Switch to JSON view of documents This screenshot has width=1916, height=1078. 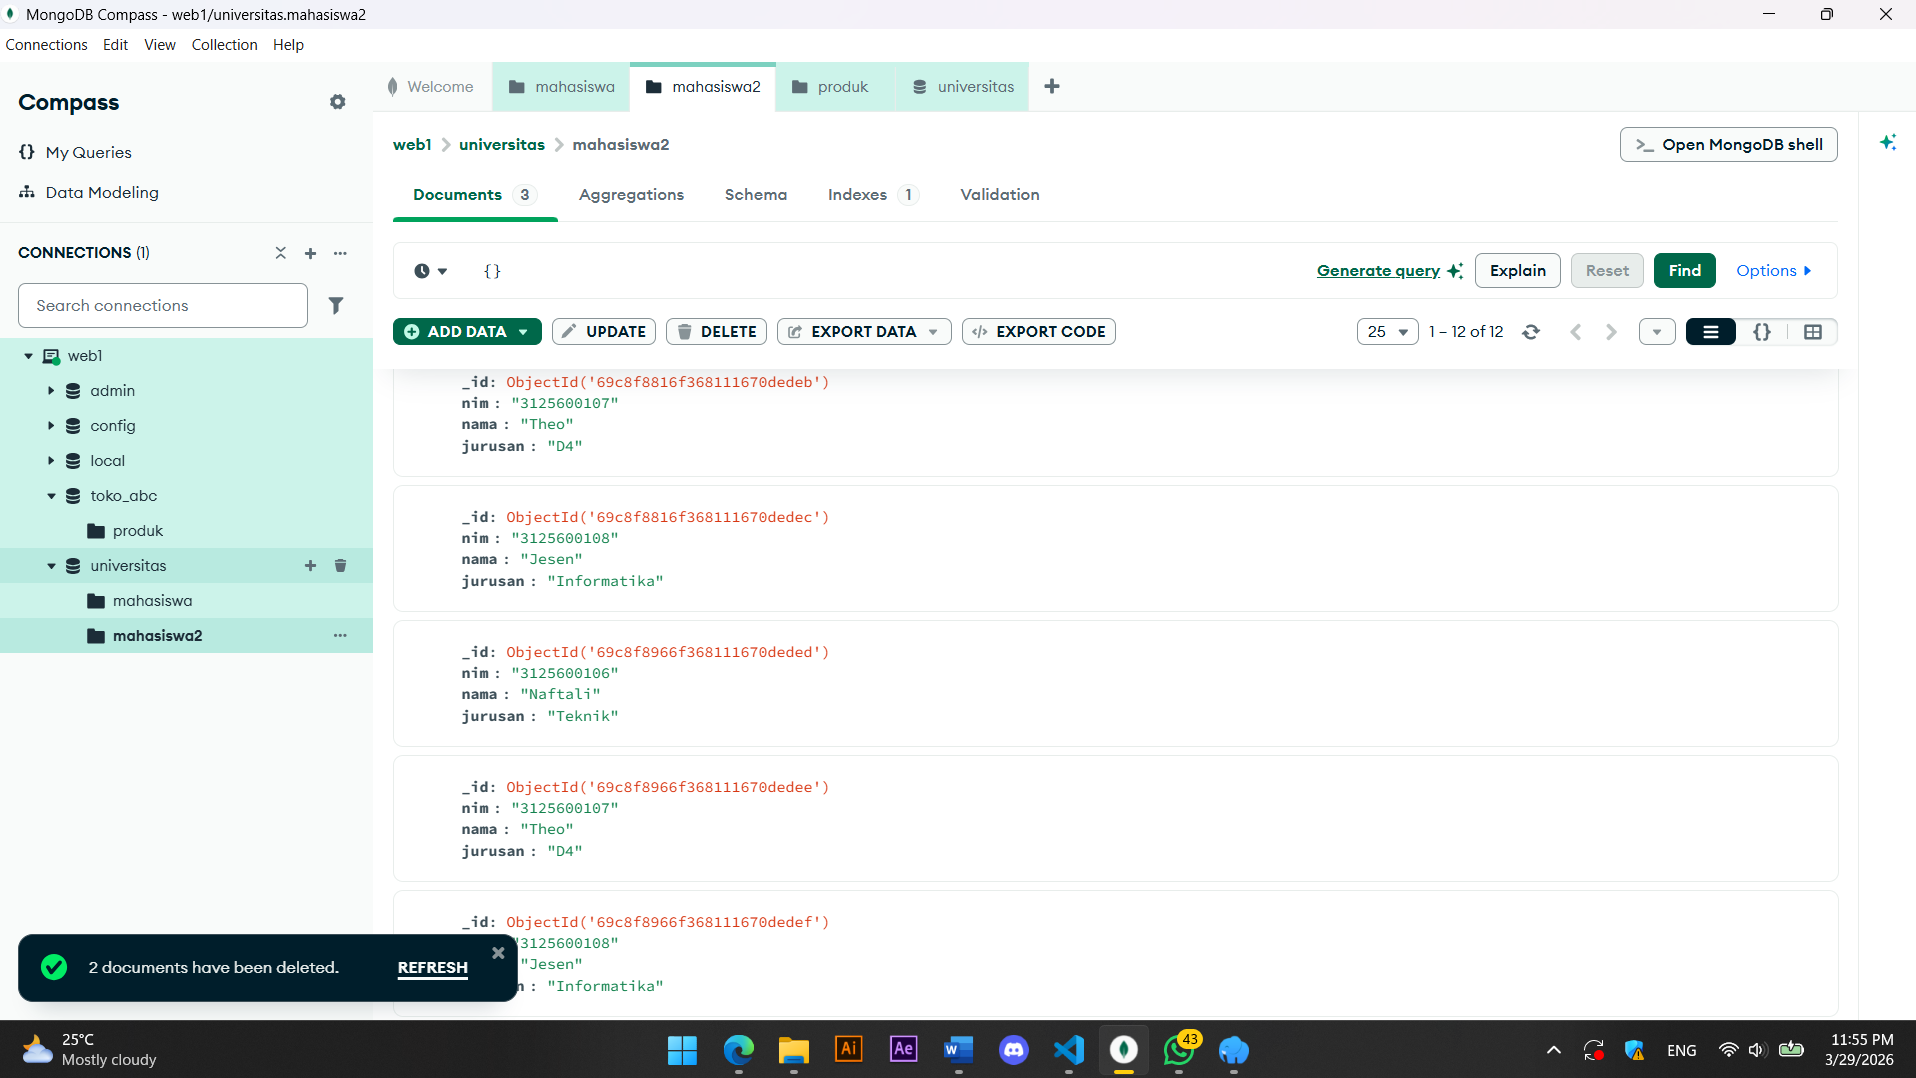tap(1762, 332)
